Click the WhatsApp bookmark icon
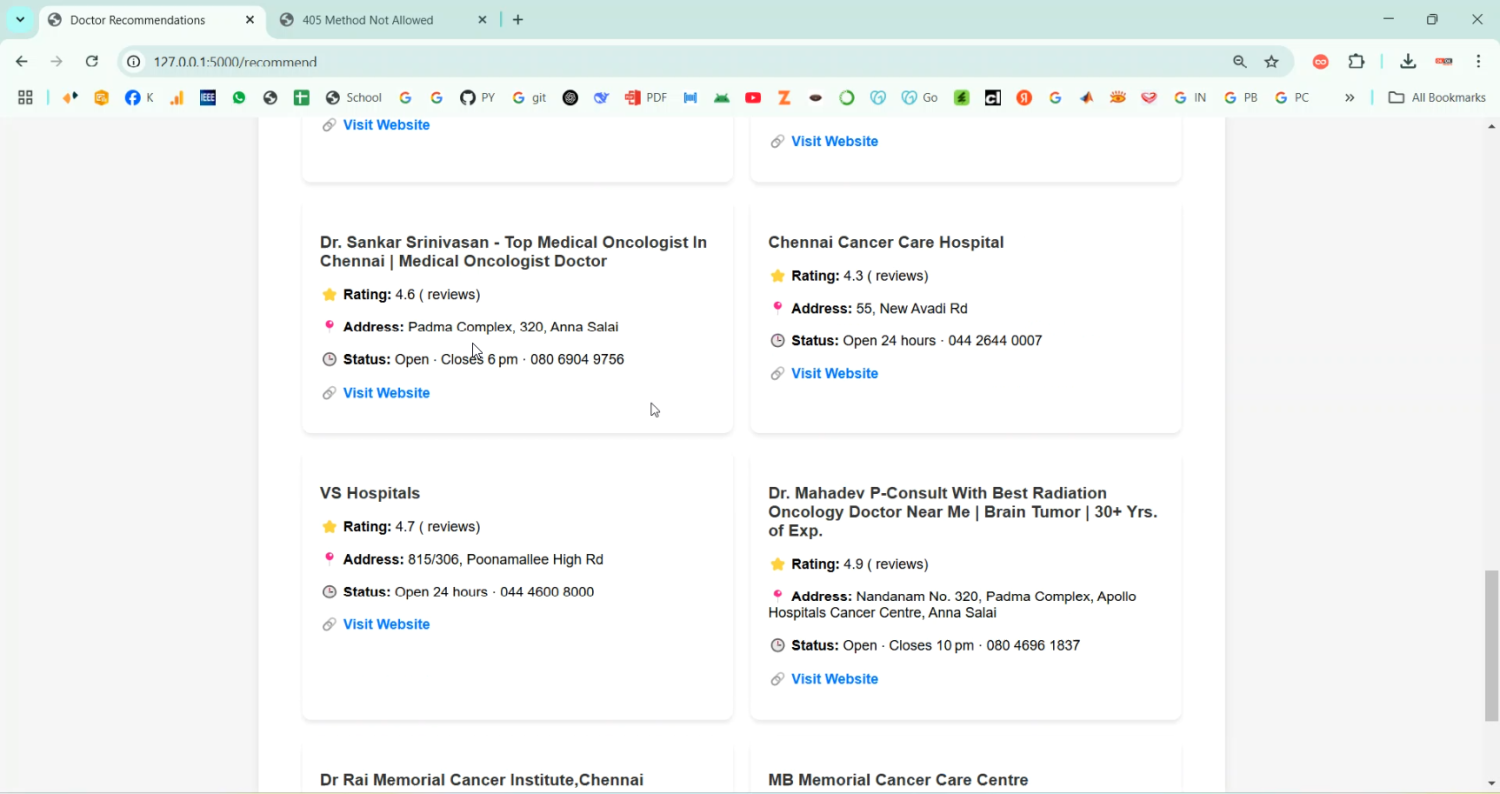Image resolution: width=1500 pixels, height=794 pixels. [239, 98]
